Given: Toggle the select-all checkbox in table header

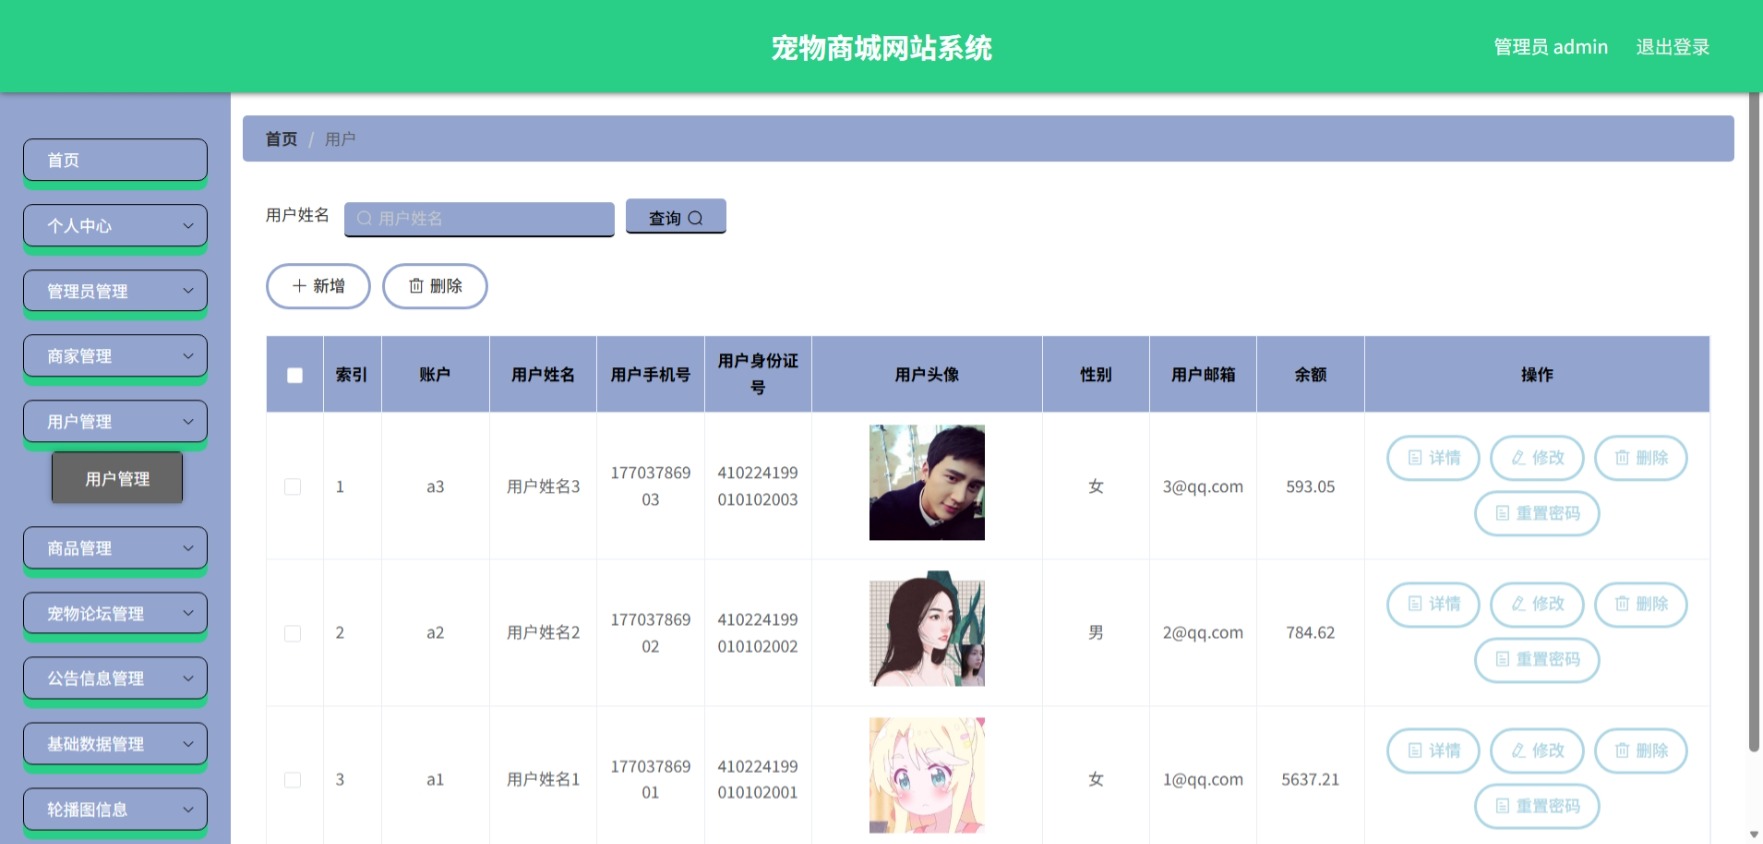Looking at the screenshot, I should tap(295, 375).
